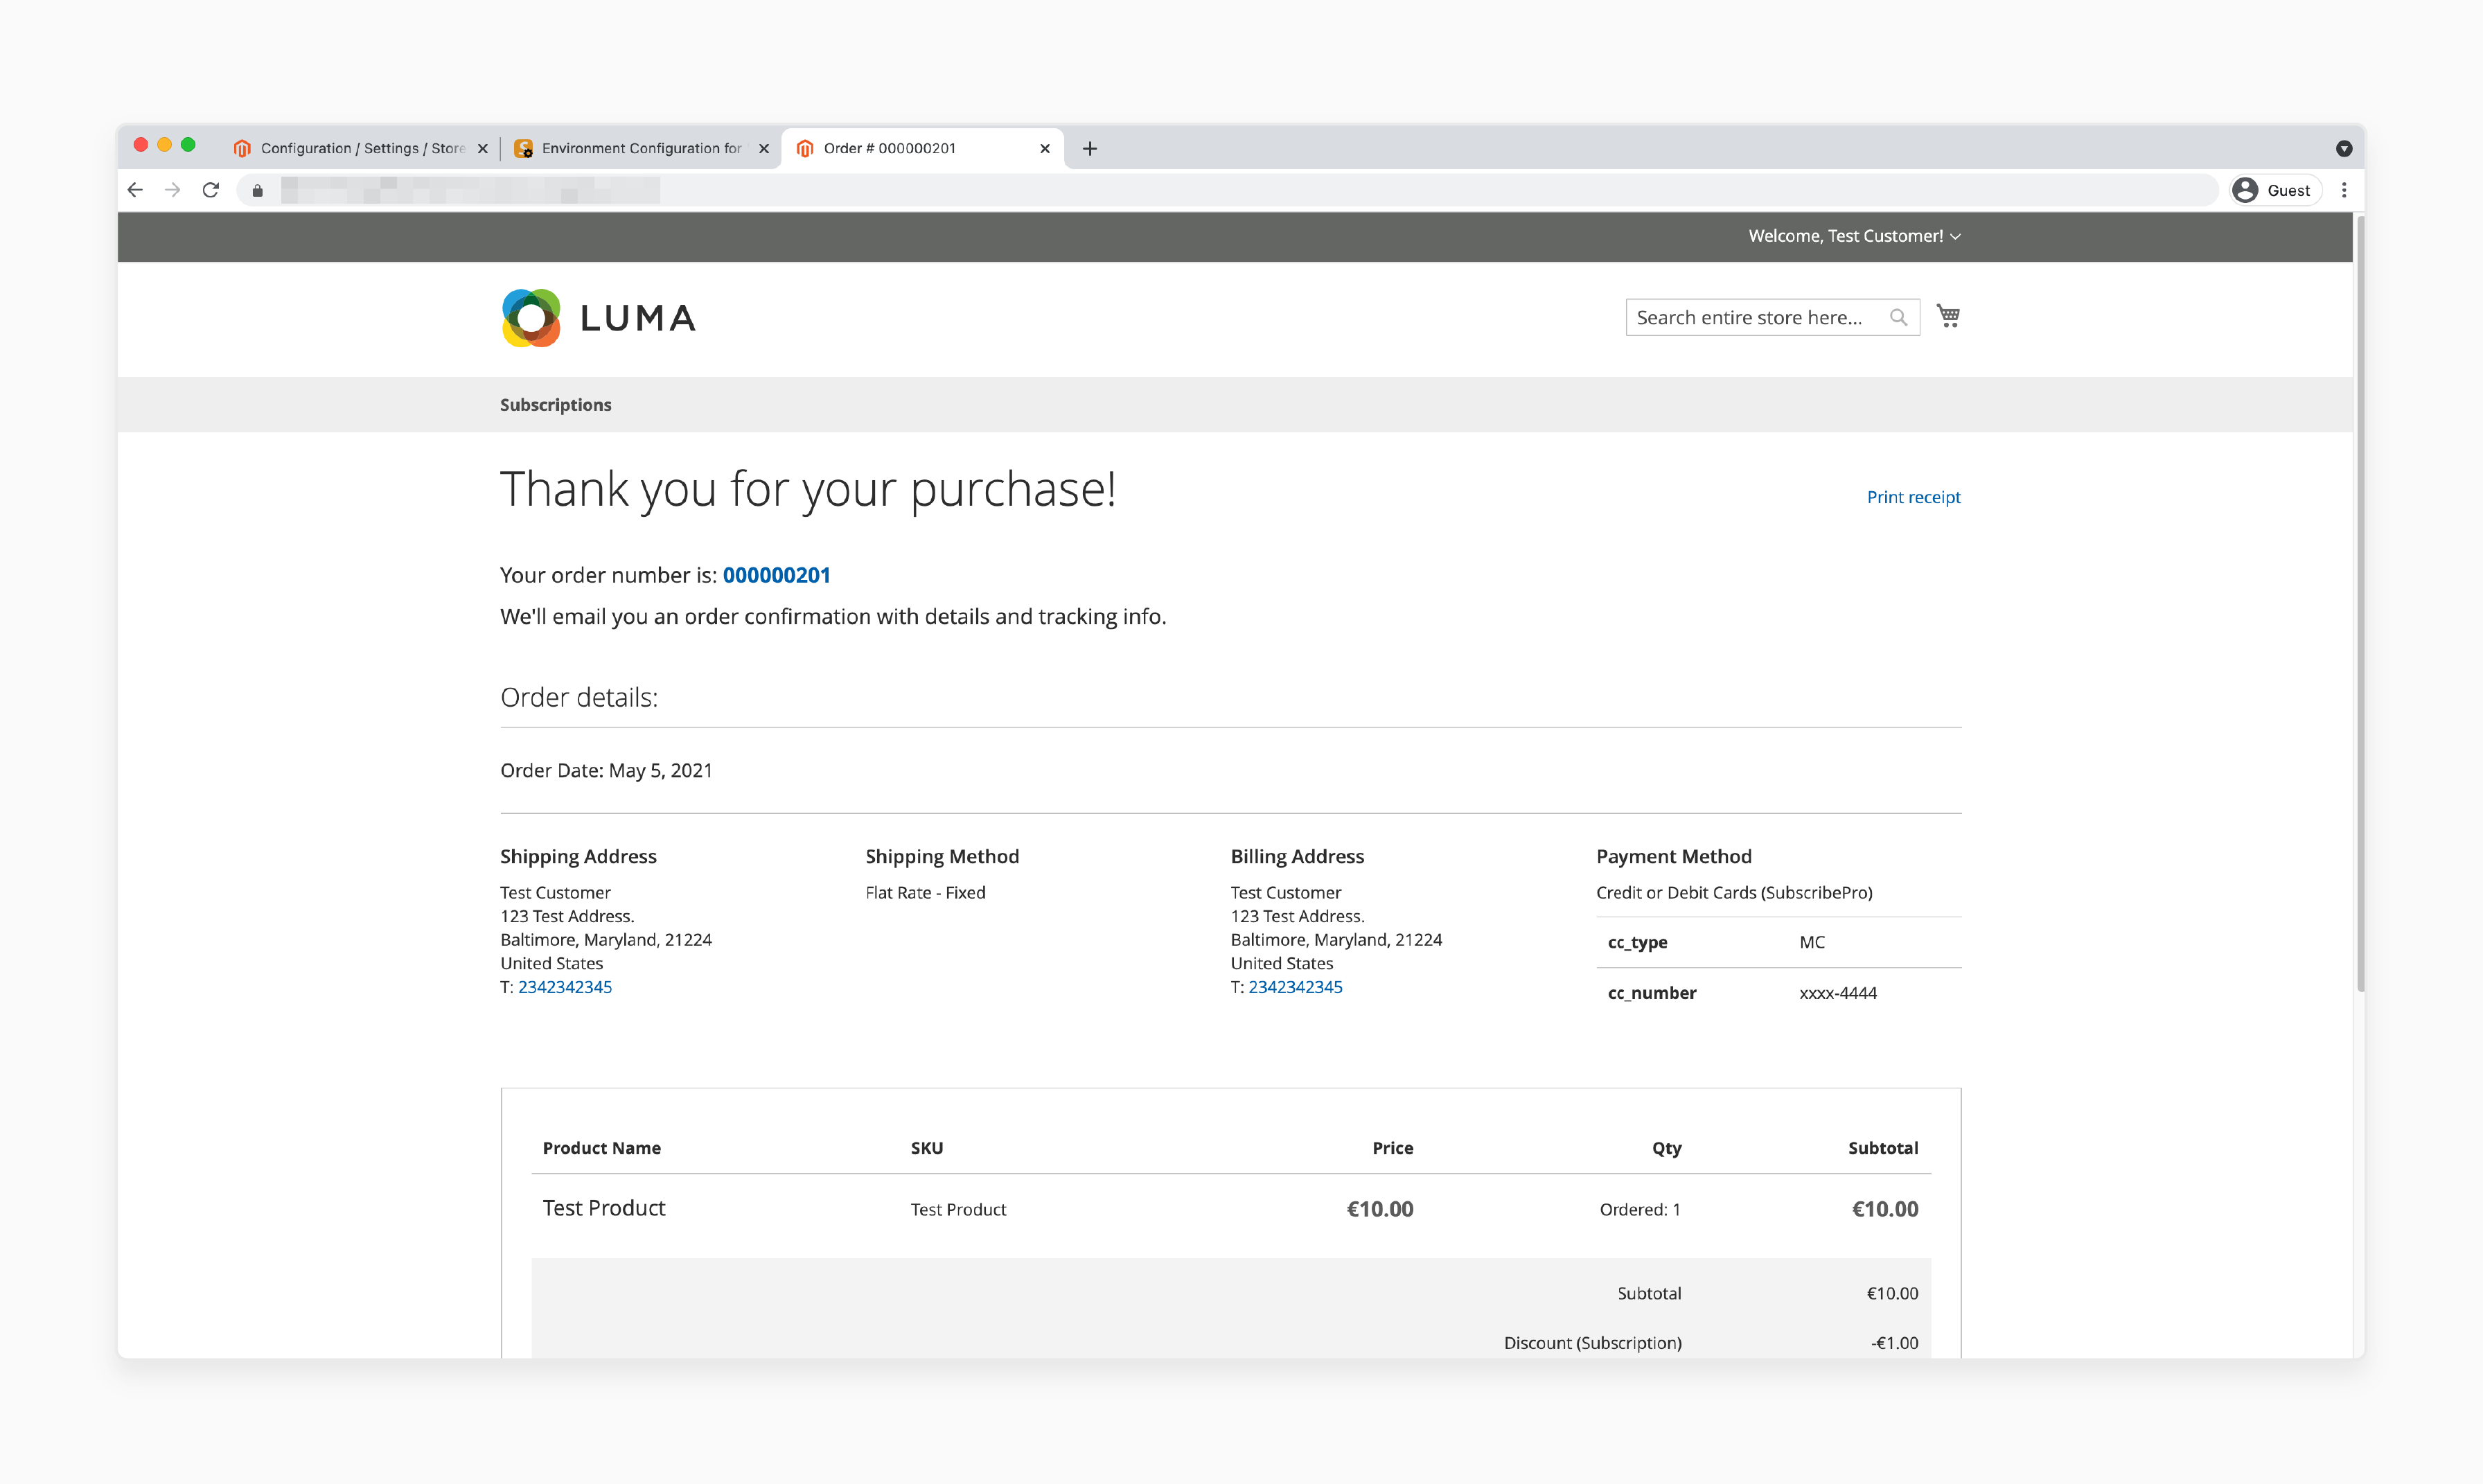Click the Order Date: May 5, 2021 text
The width and height of the screenshot is (2483, 1484).
click(606, 770)
